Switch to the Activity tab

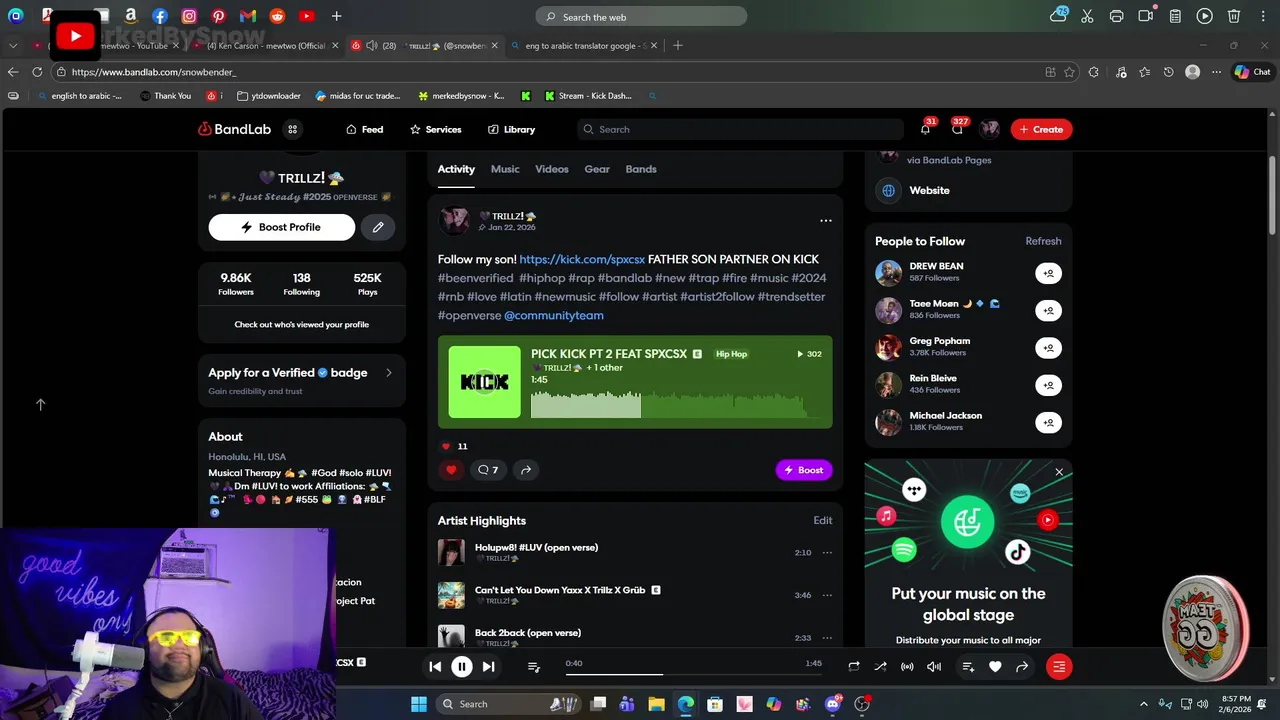click(456, 169)
